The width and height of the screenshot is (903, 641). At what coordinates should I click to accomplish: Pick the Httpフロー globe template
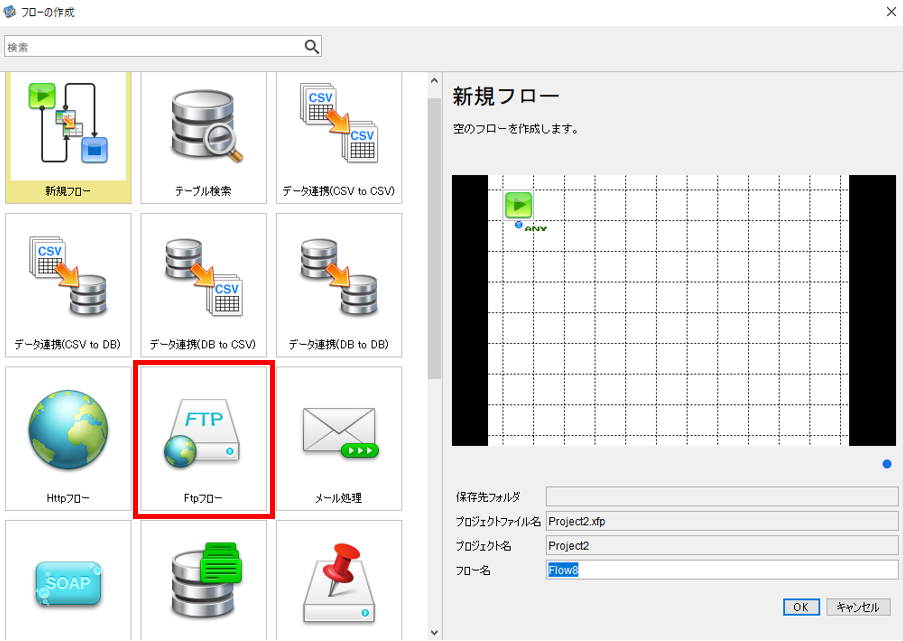68,438
